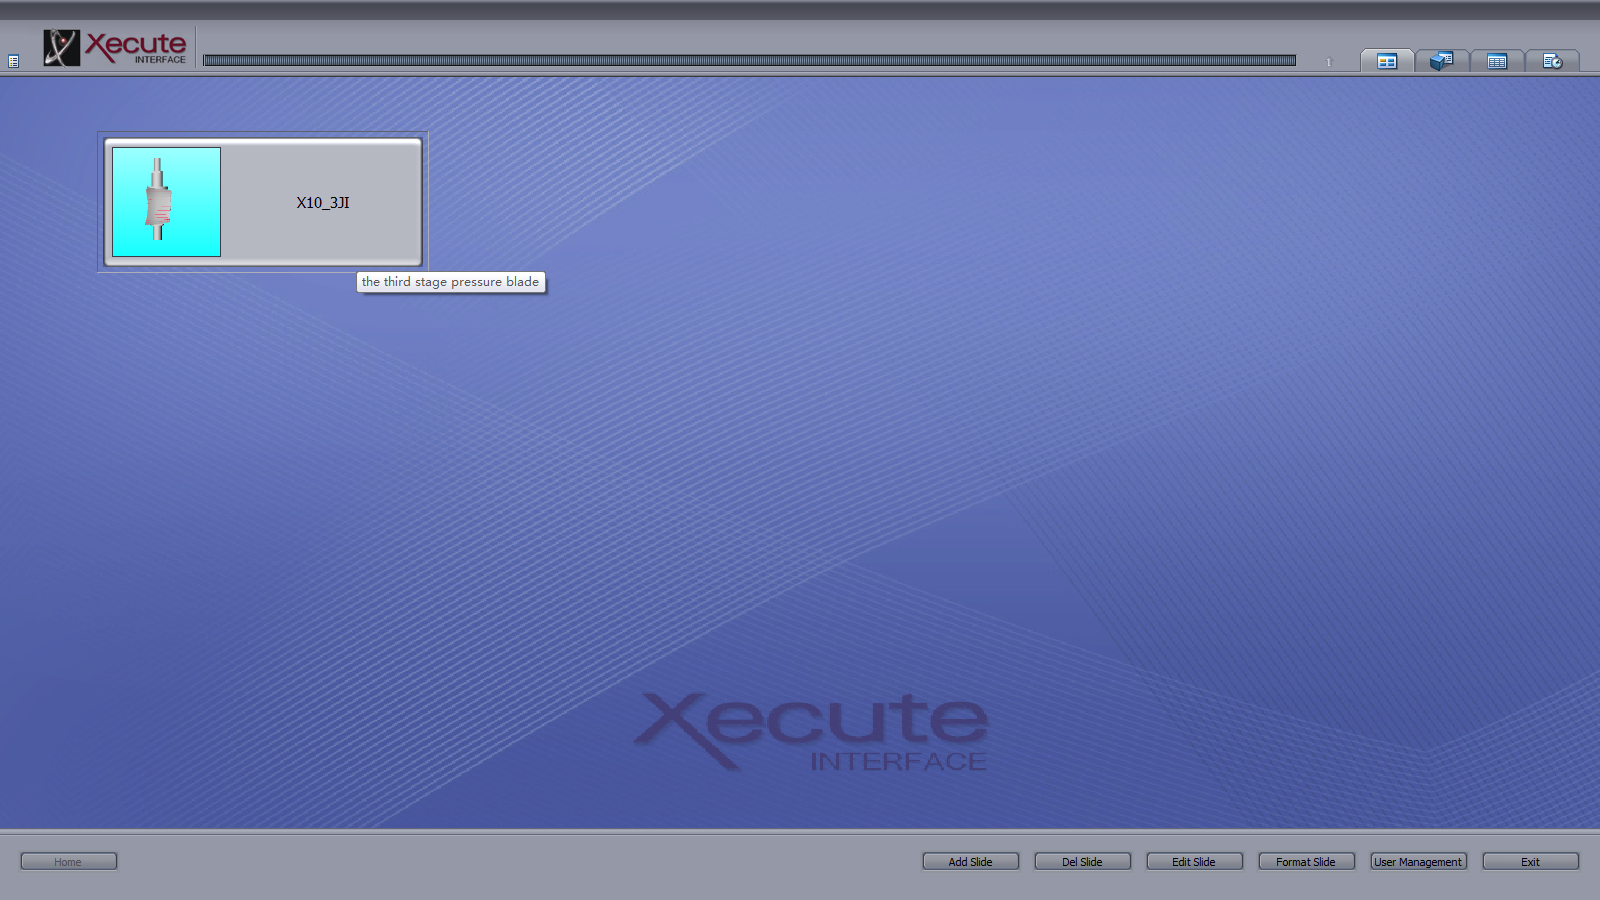The width and height of the screenshot is (1600, 900).
Task: Click the Xecute atom logo image
Action: (x=61, y=48)
